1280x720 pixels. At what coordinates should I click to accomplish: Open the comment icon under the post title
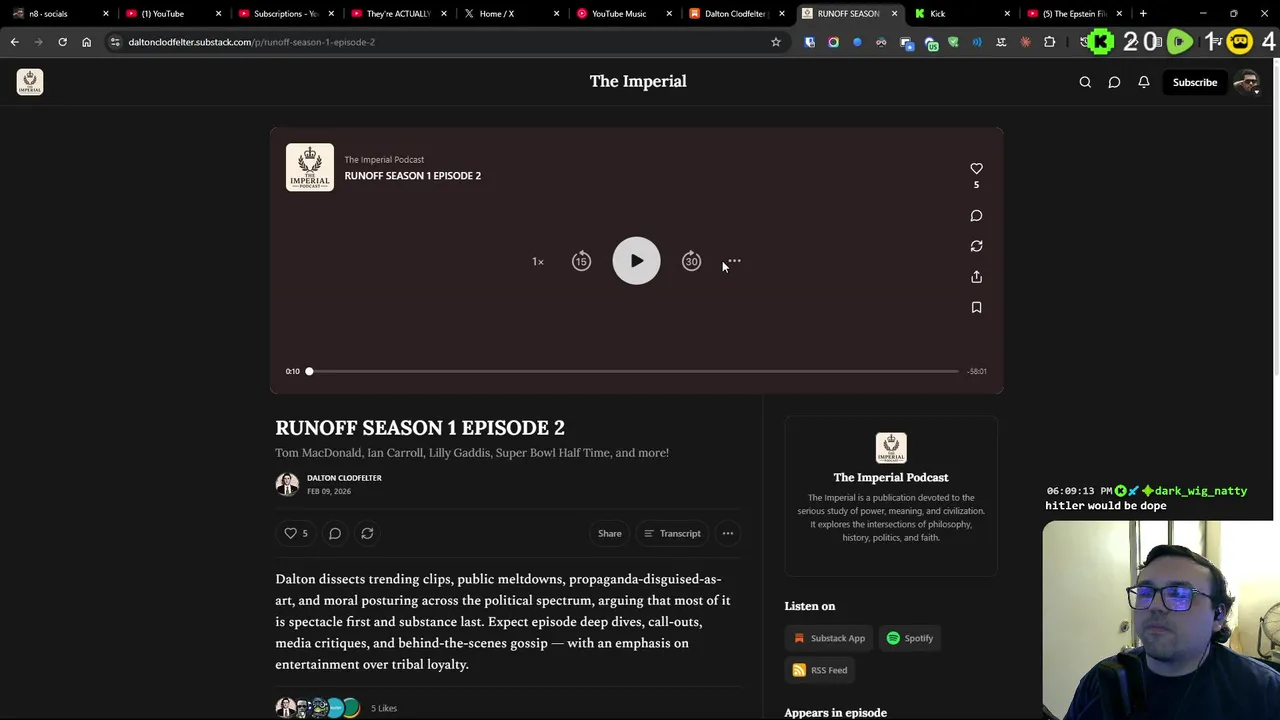tap(335, 533)
